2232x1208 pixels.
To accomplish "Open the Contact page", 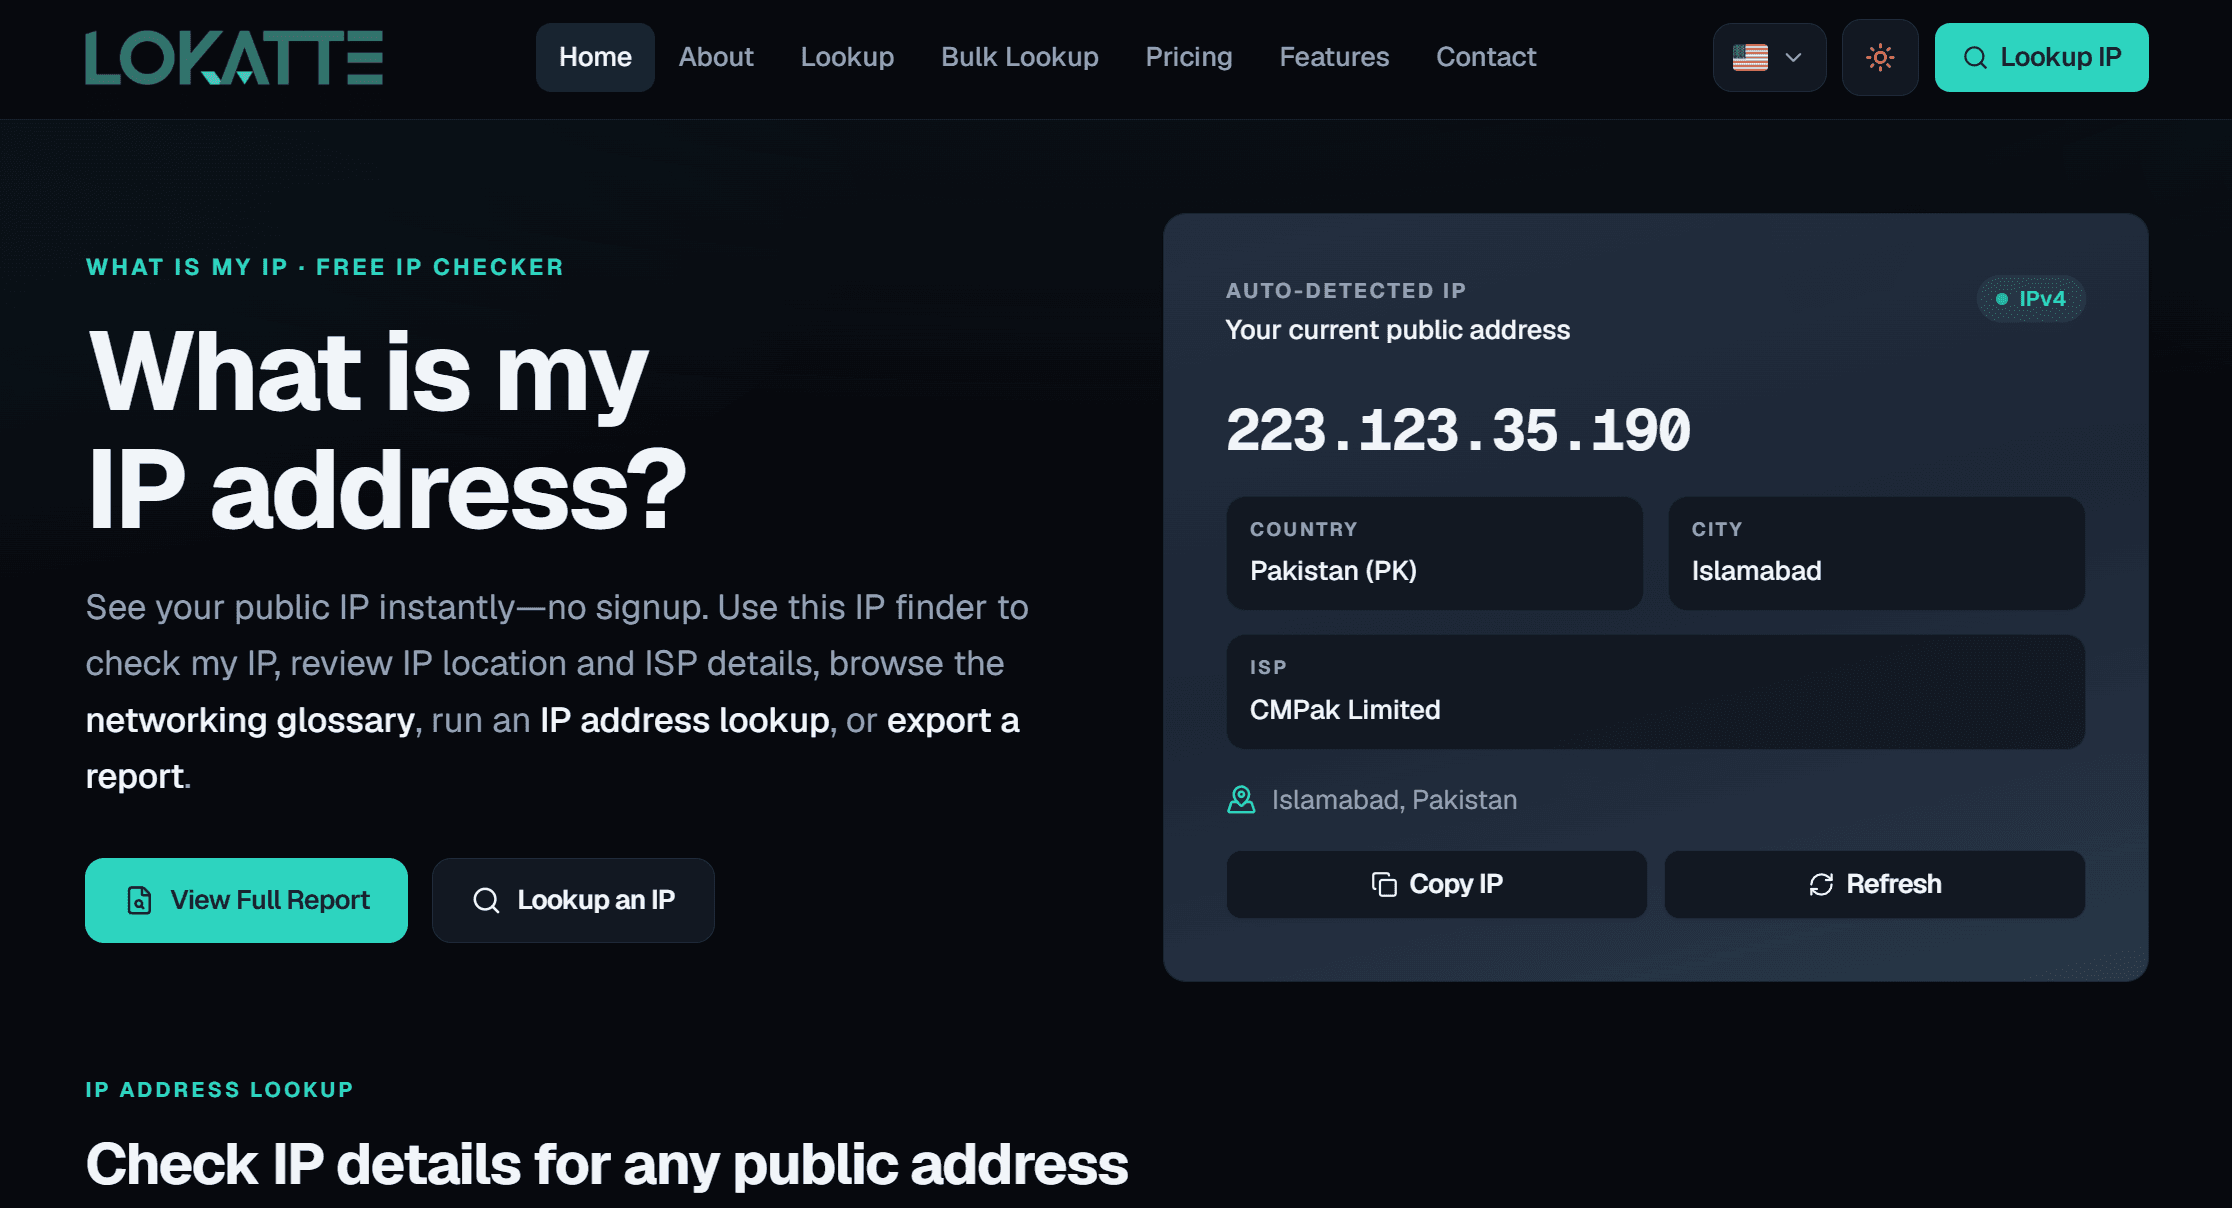I will 1486,57.
